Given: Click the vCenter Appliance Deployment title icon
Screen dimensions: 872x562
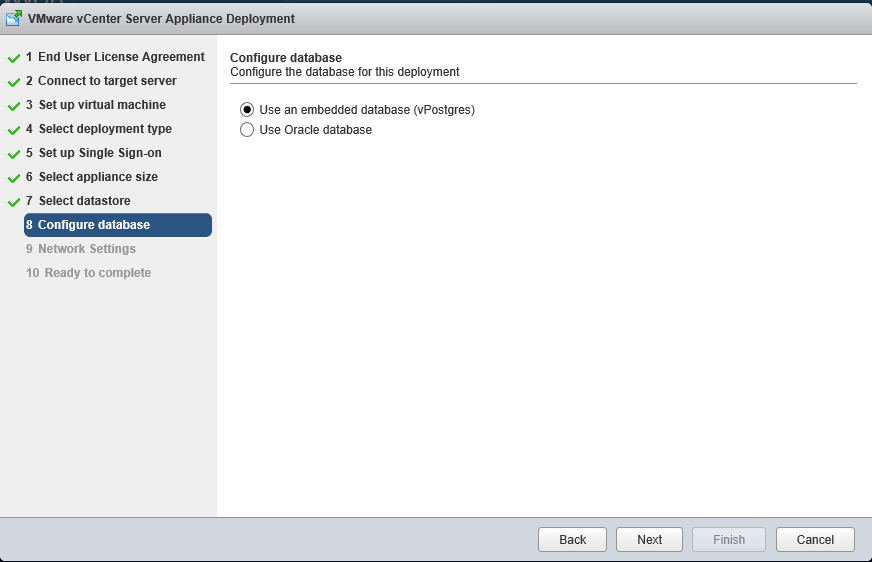Looking at the screenshot, I should click(x=14, y=18).
